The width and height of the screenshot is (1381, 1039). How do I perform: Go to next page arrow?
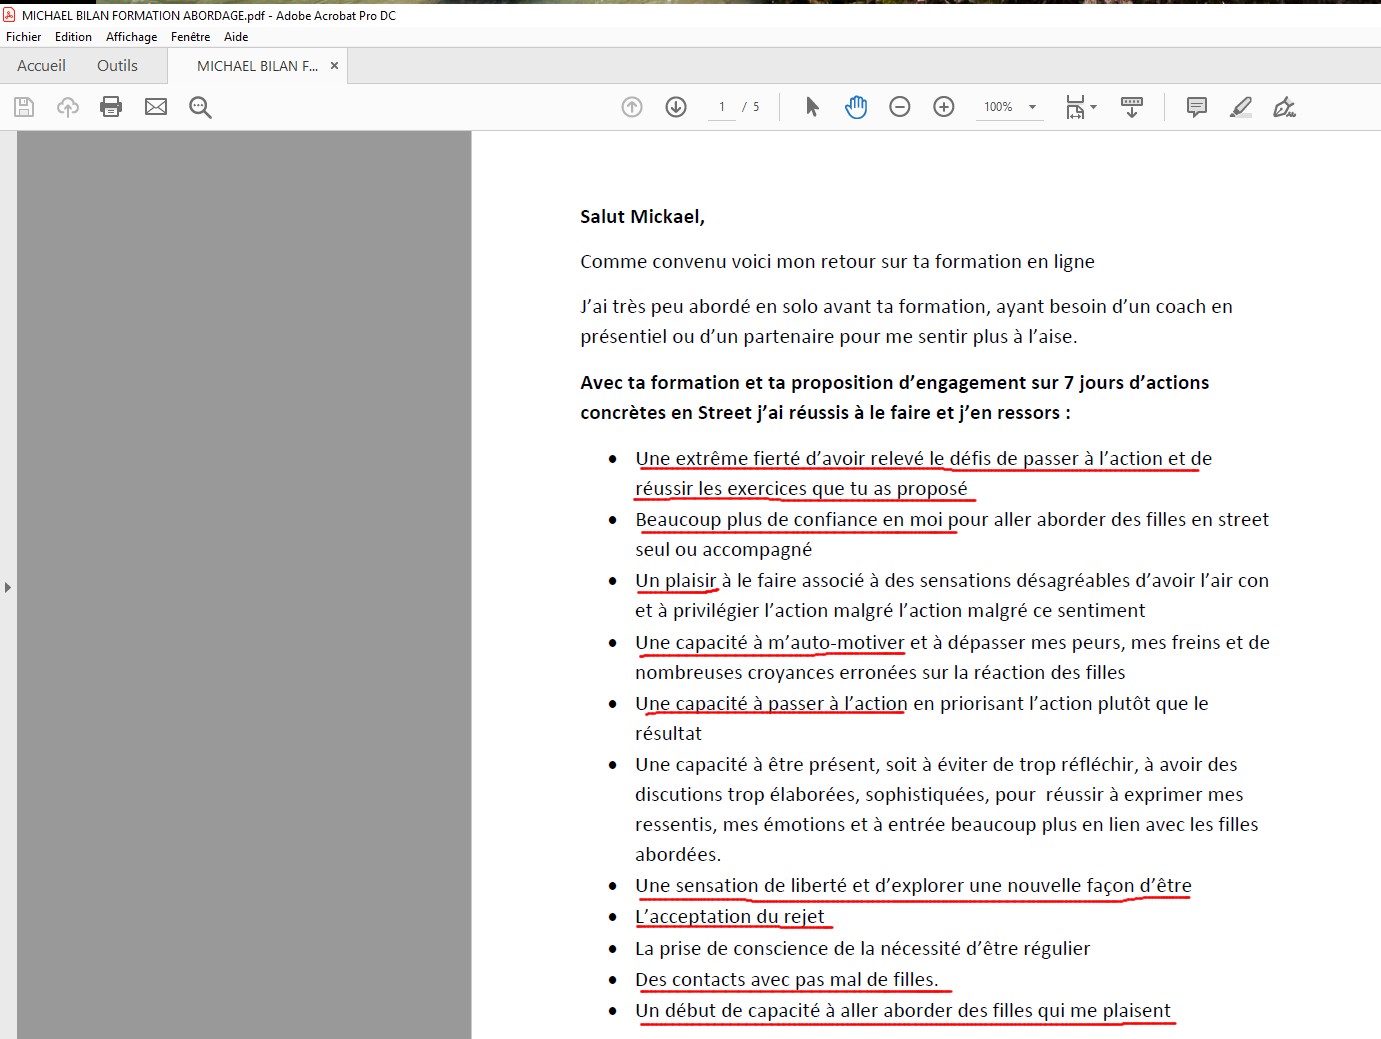(x=676, y=107)
